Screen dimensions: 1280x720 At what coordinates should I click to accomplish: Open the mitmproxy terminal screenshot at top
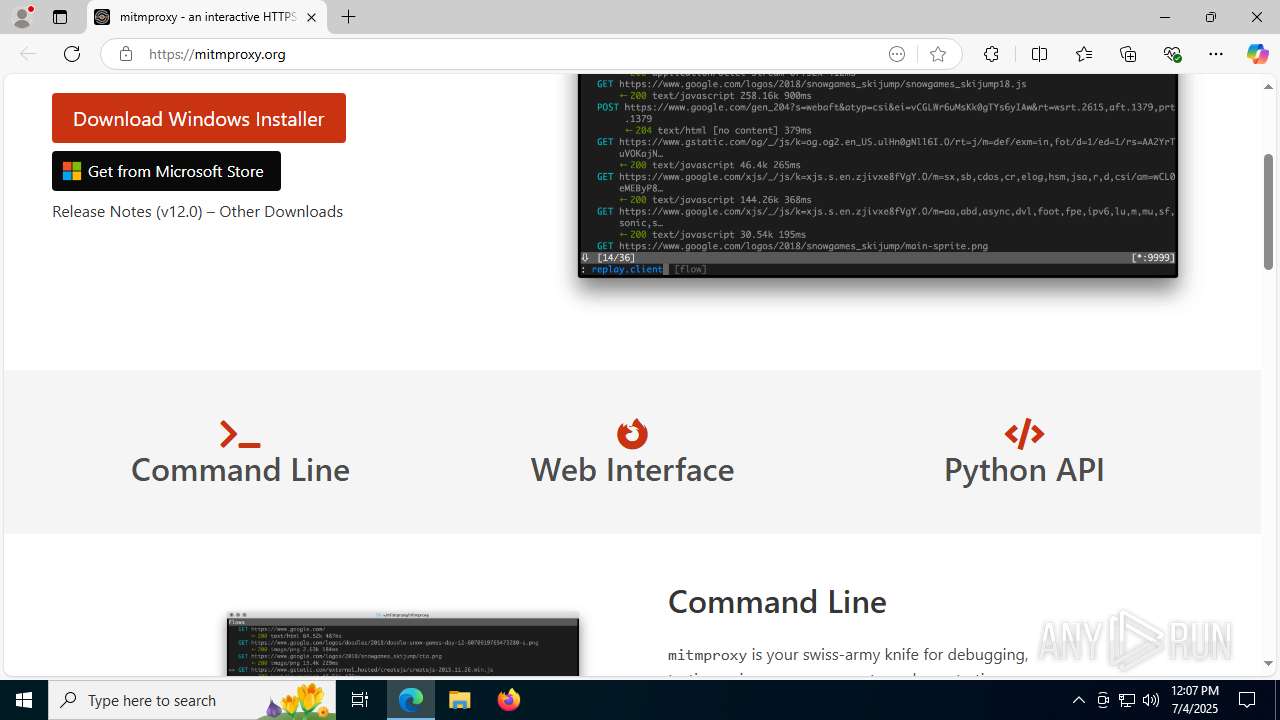(878, 175)
